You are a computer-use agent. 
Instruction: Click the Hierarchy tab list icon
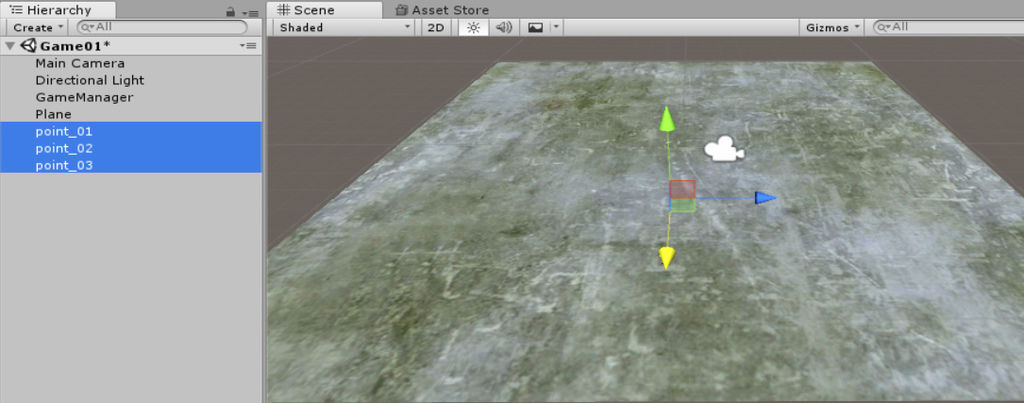pyautogui.click(x=16, y=10)
